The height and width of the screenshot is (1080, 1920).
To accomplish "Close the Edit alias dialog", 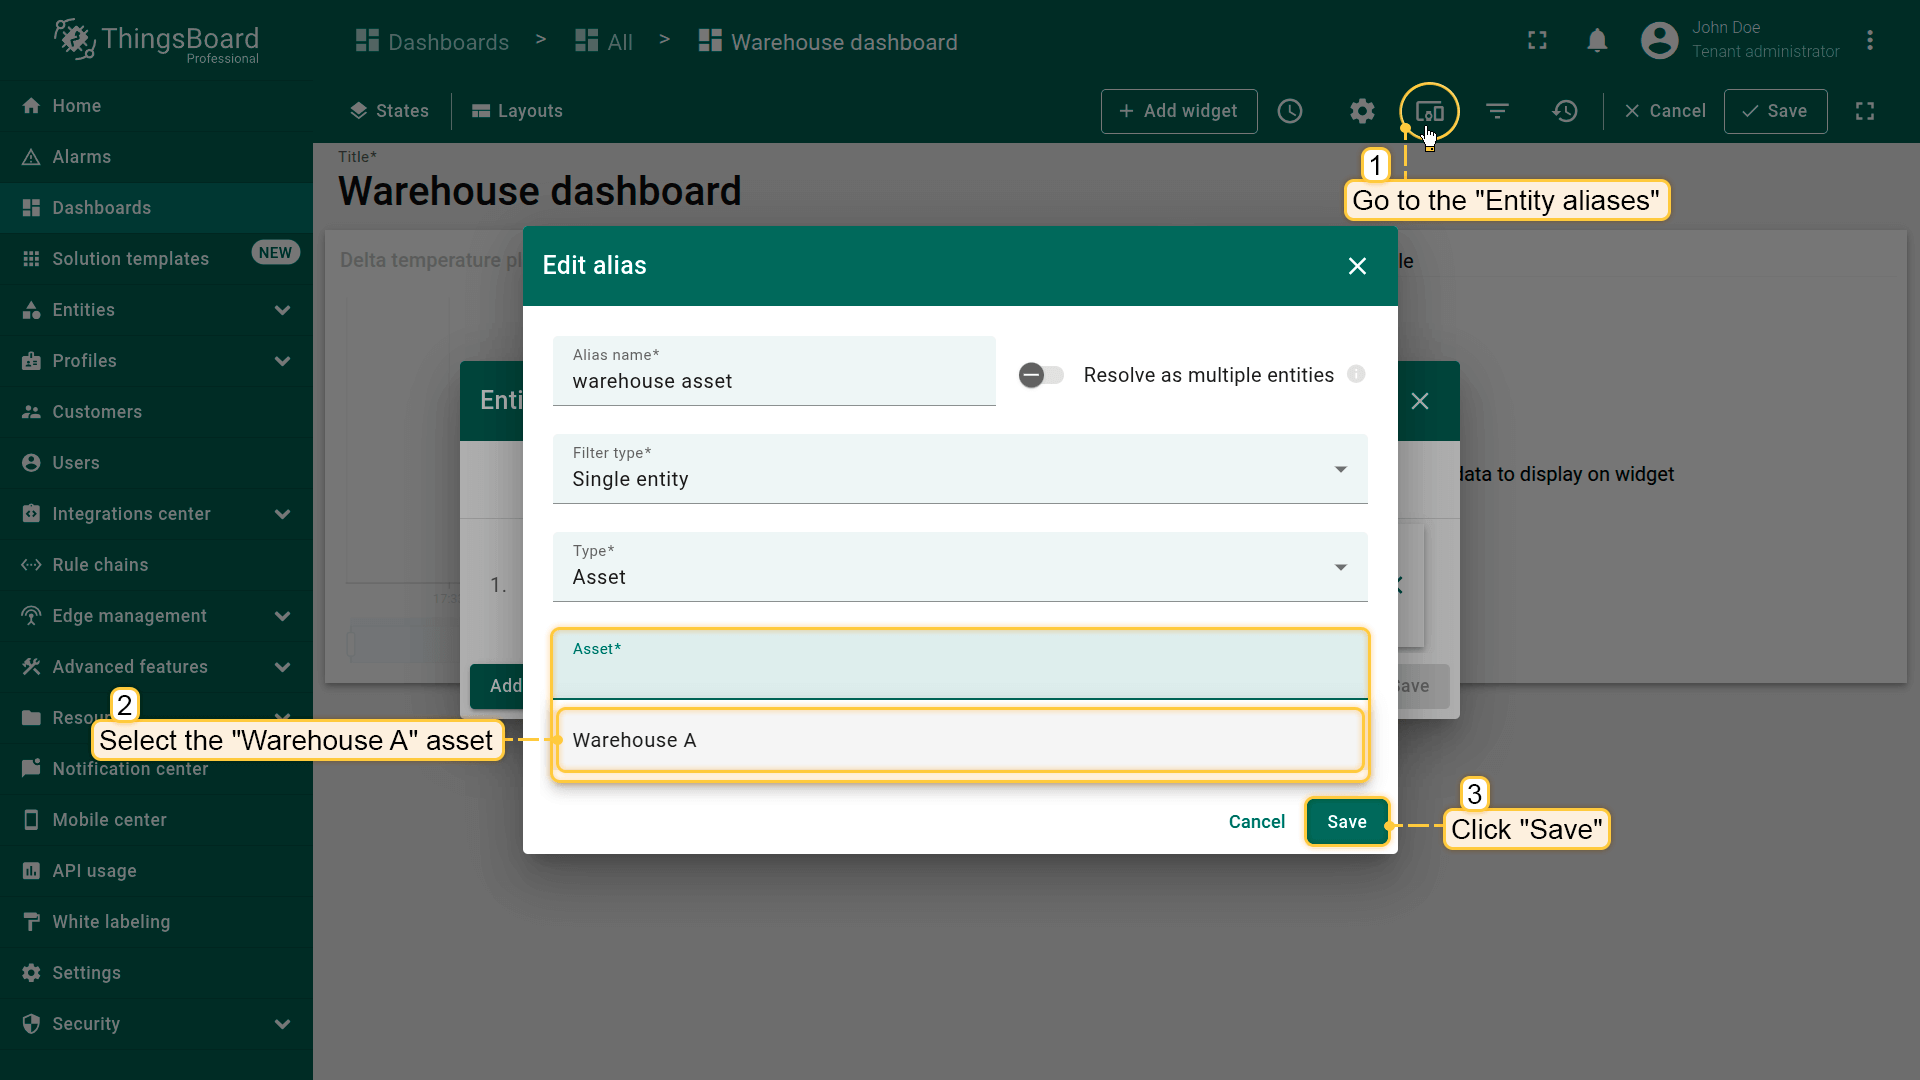I will point(1356,266).
